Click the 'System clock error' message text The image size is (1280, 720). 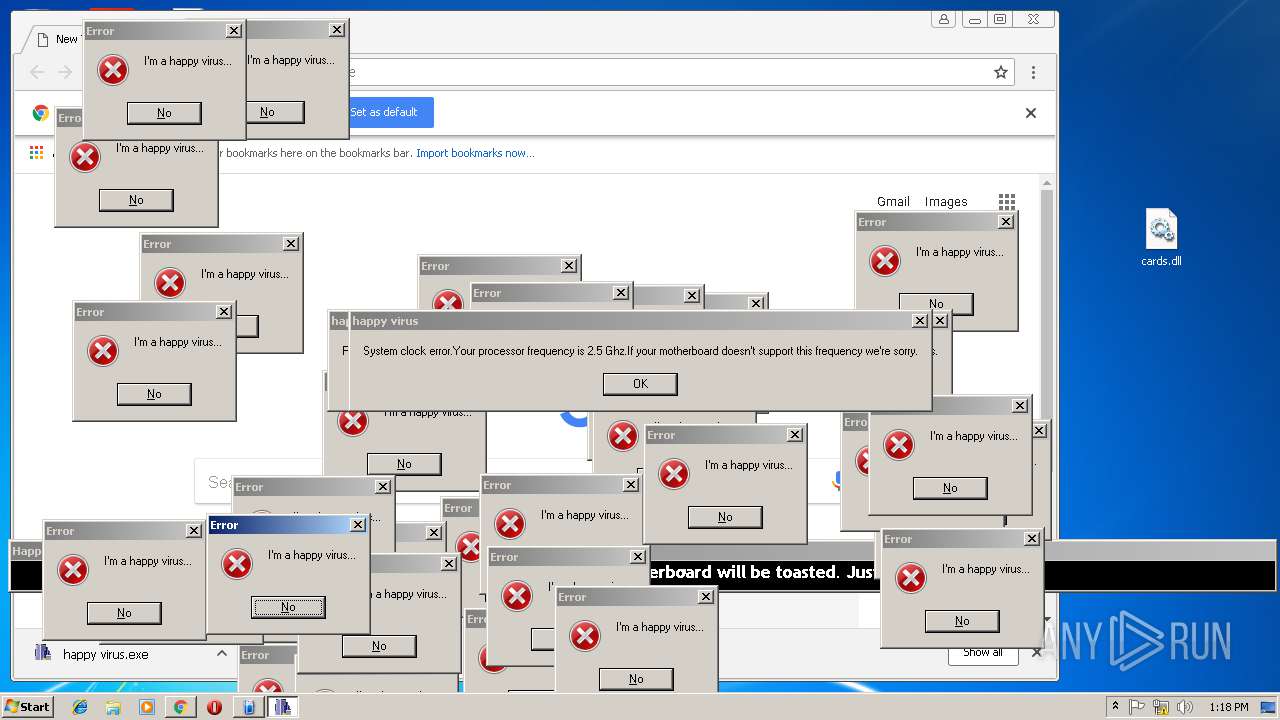(640, 351)
